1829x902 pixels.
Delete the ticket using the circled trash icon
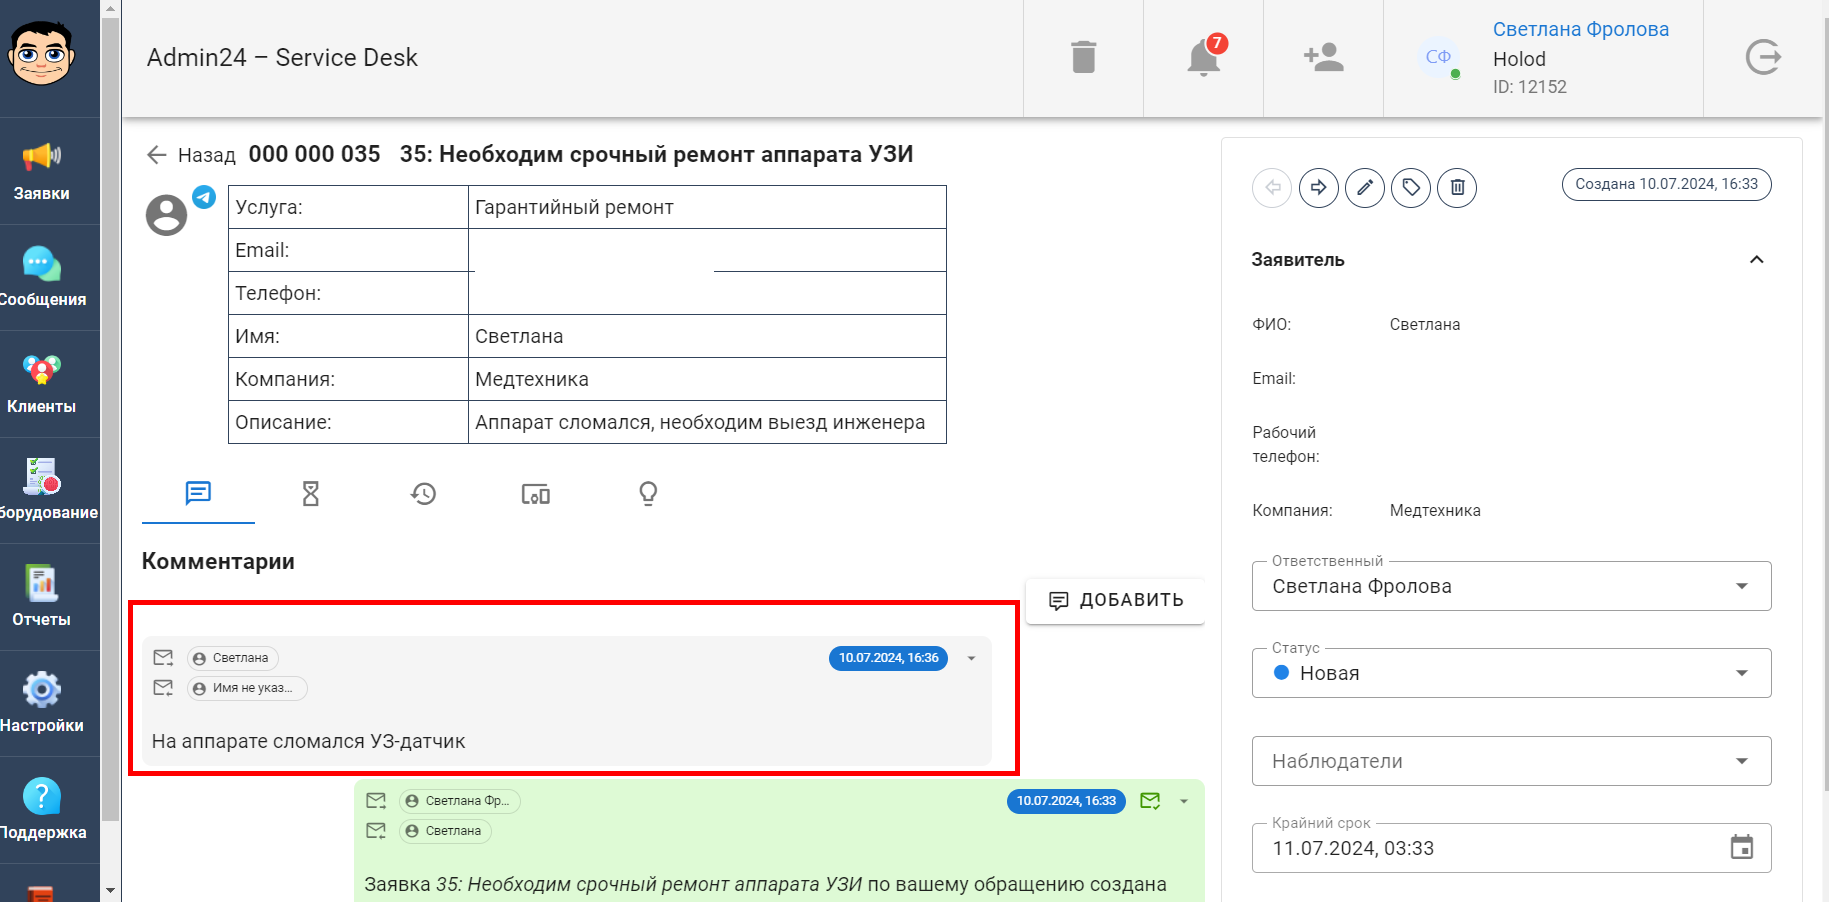[x=1457, y=187]
